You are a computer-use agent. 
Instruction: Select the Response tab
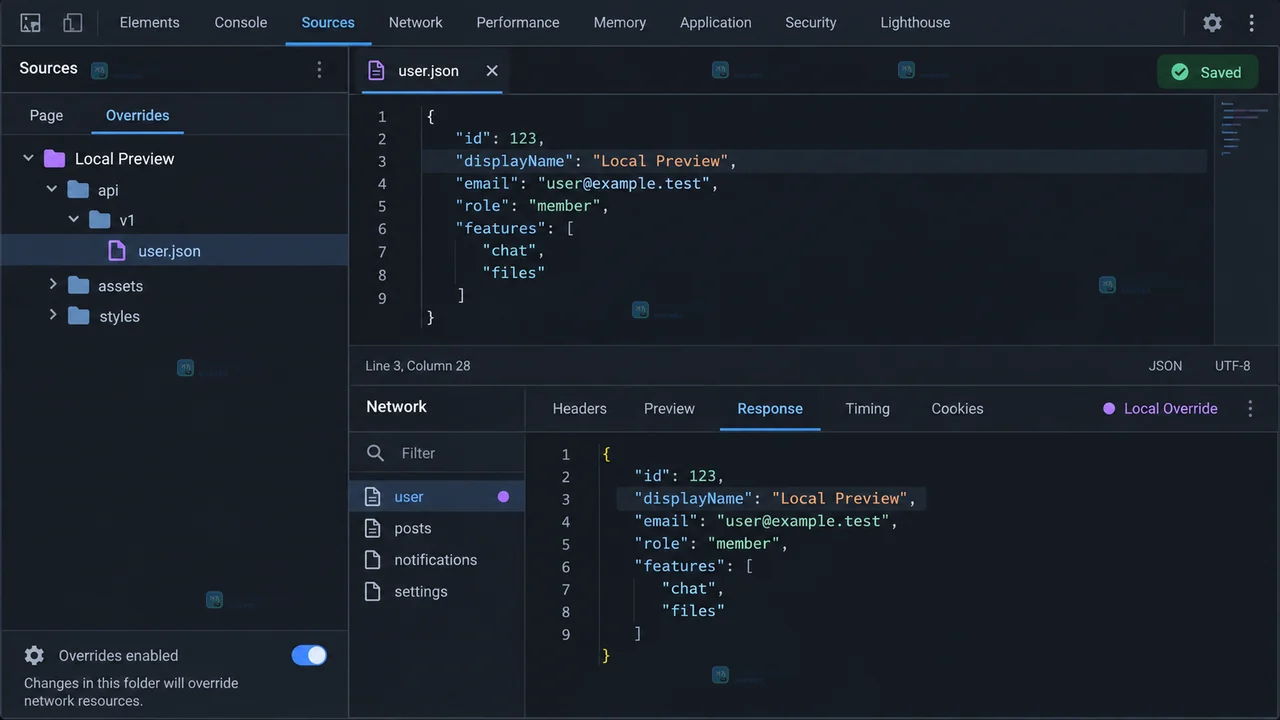coord(770,408)
